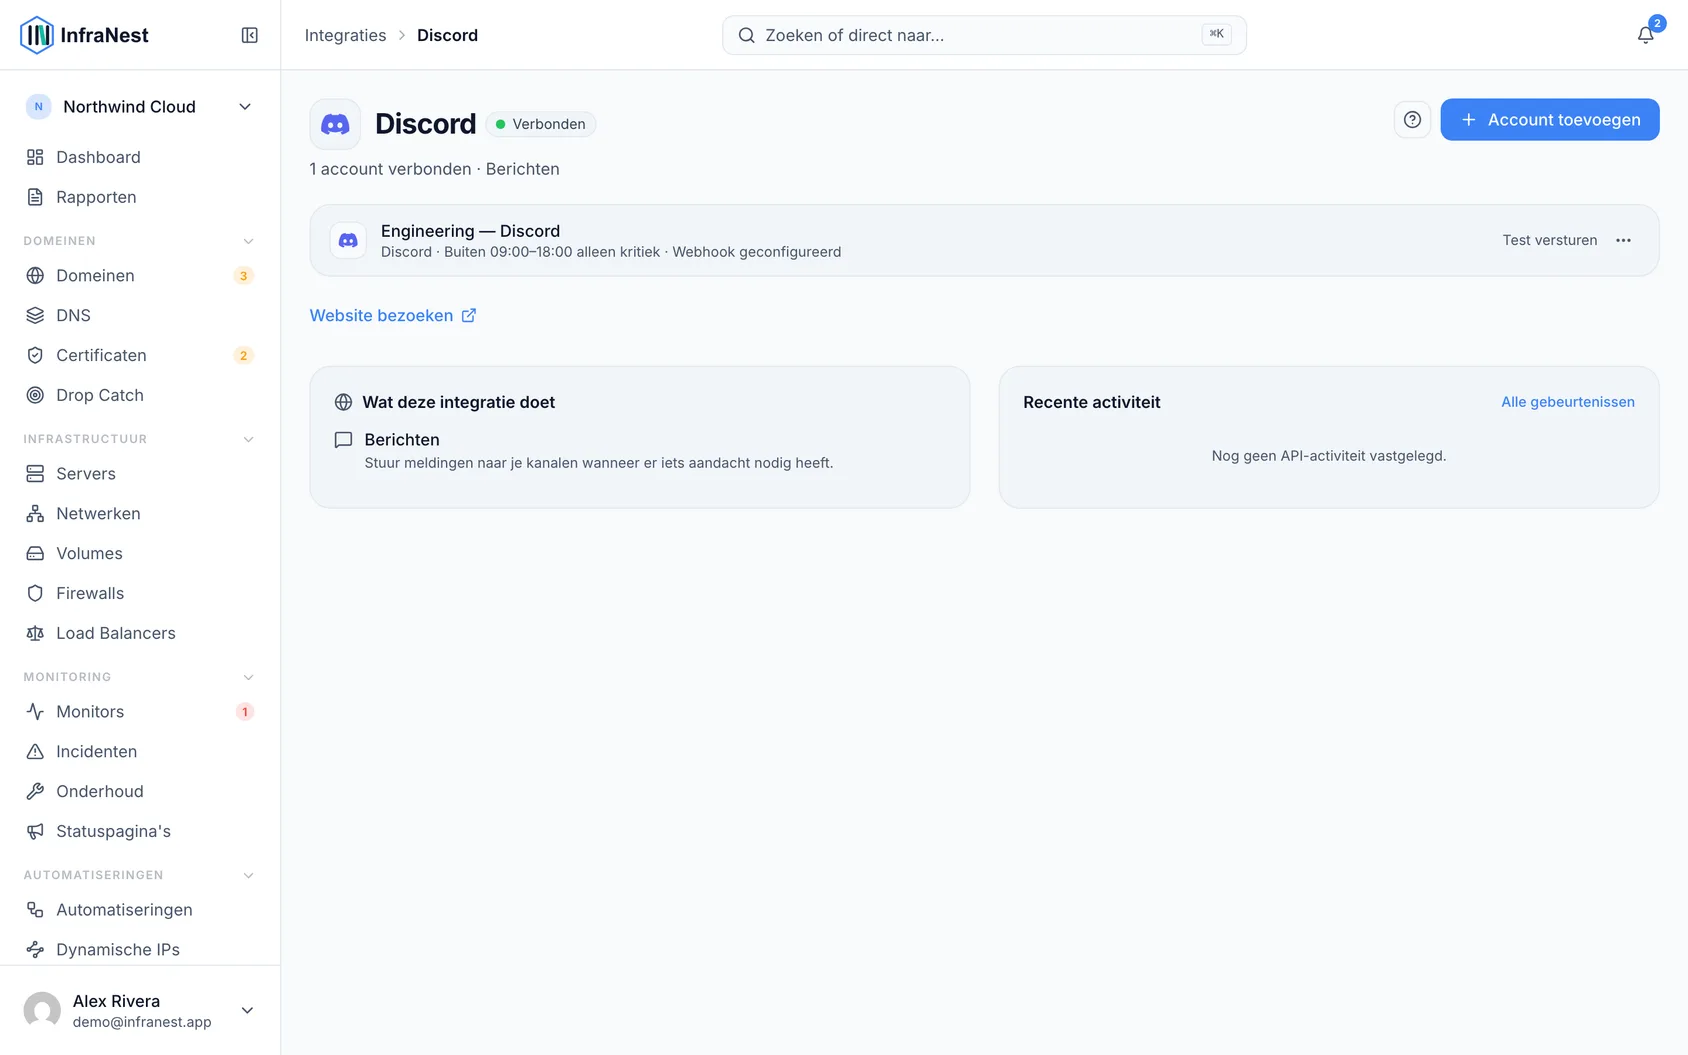Viewport: 1688px width, 1055px height.
Task: Click the Automatiseringen workflow icon
Action: tap(35, 909)
